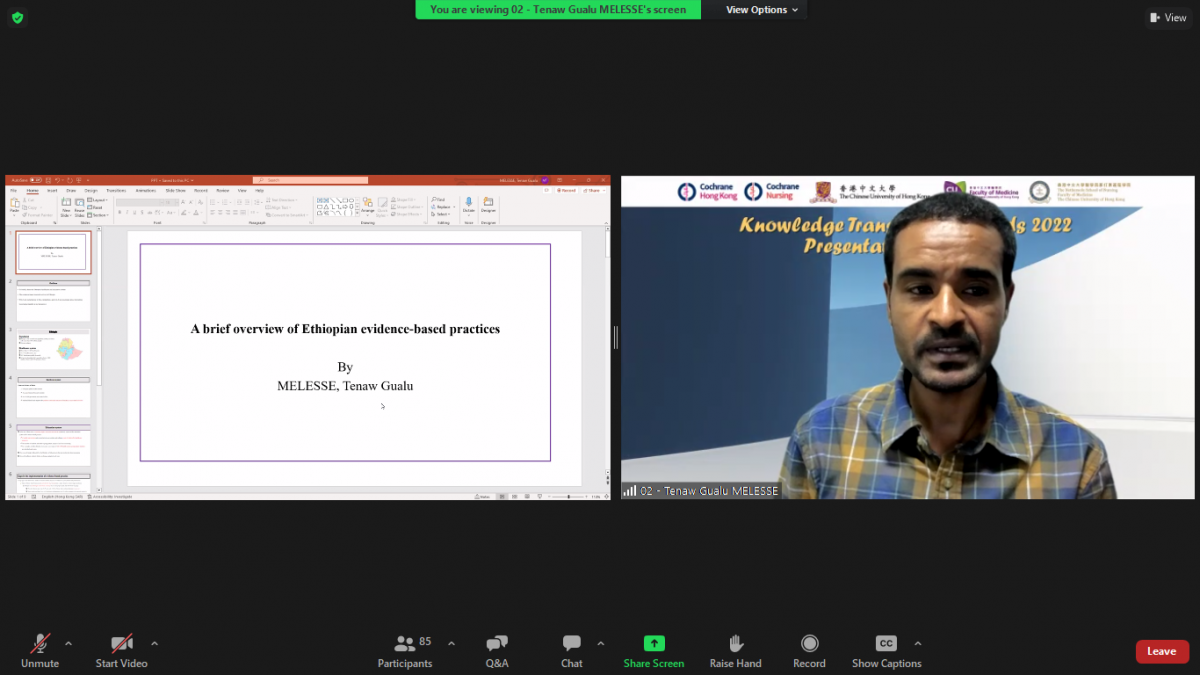
Task: Enable Show Captions
Action: 886,644
